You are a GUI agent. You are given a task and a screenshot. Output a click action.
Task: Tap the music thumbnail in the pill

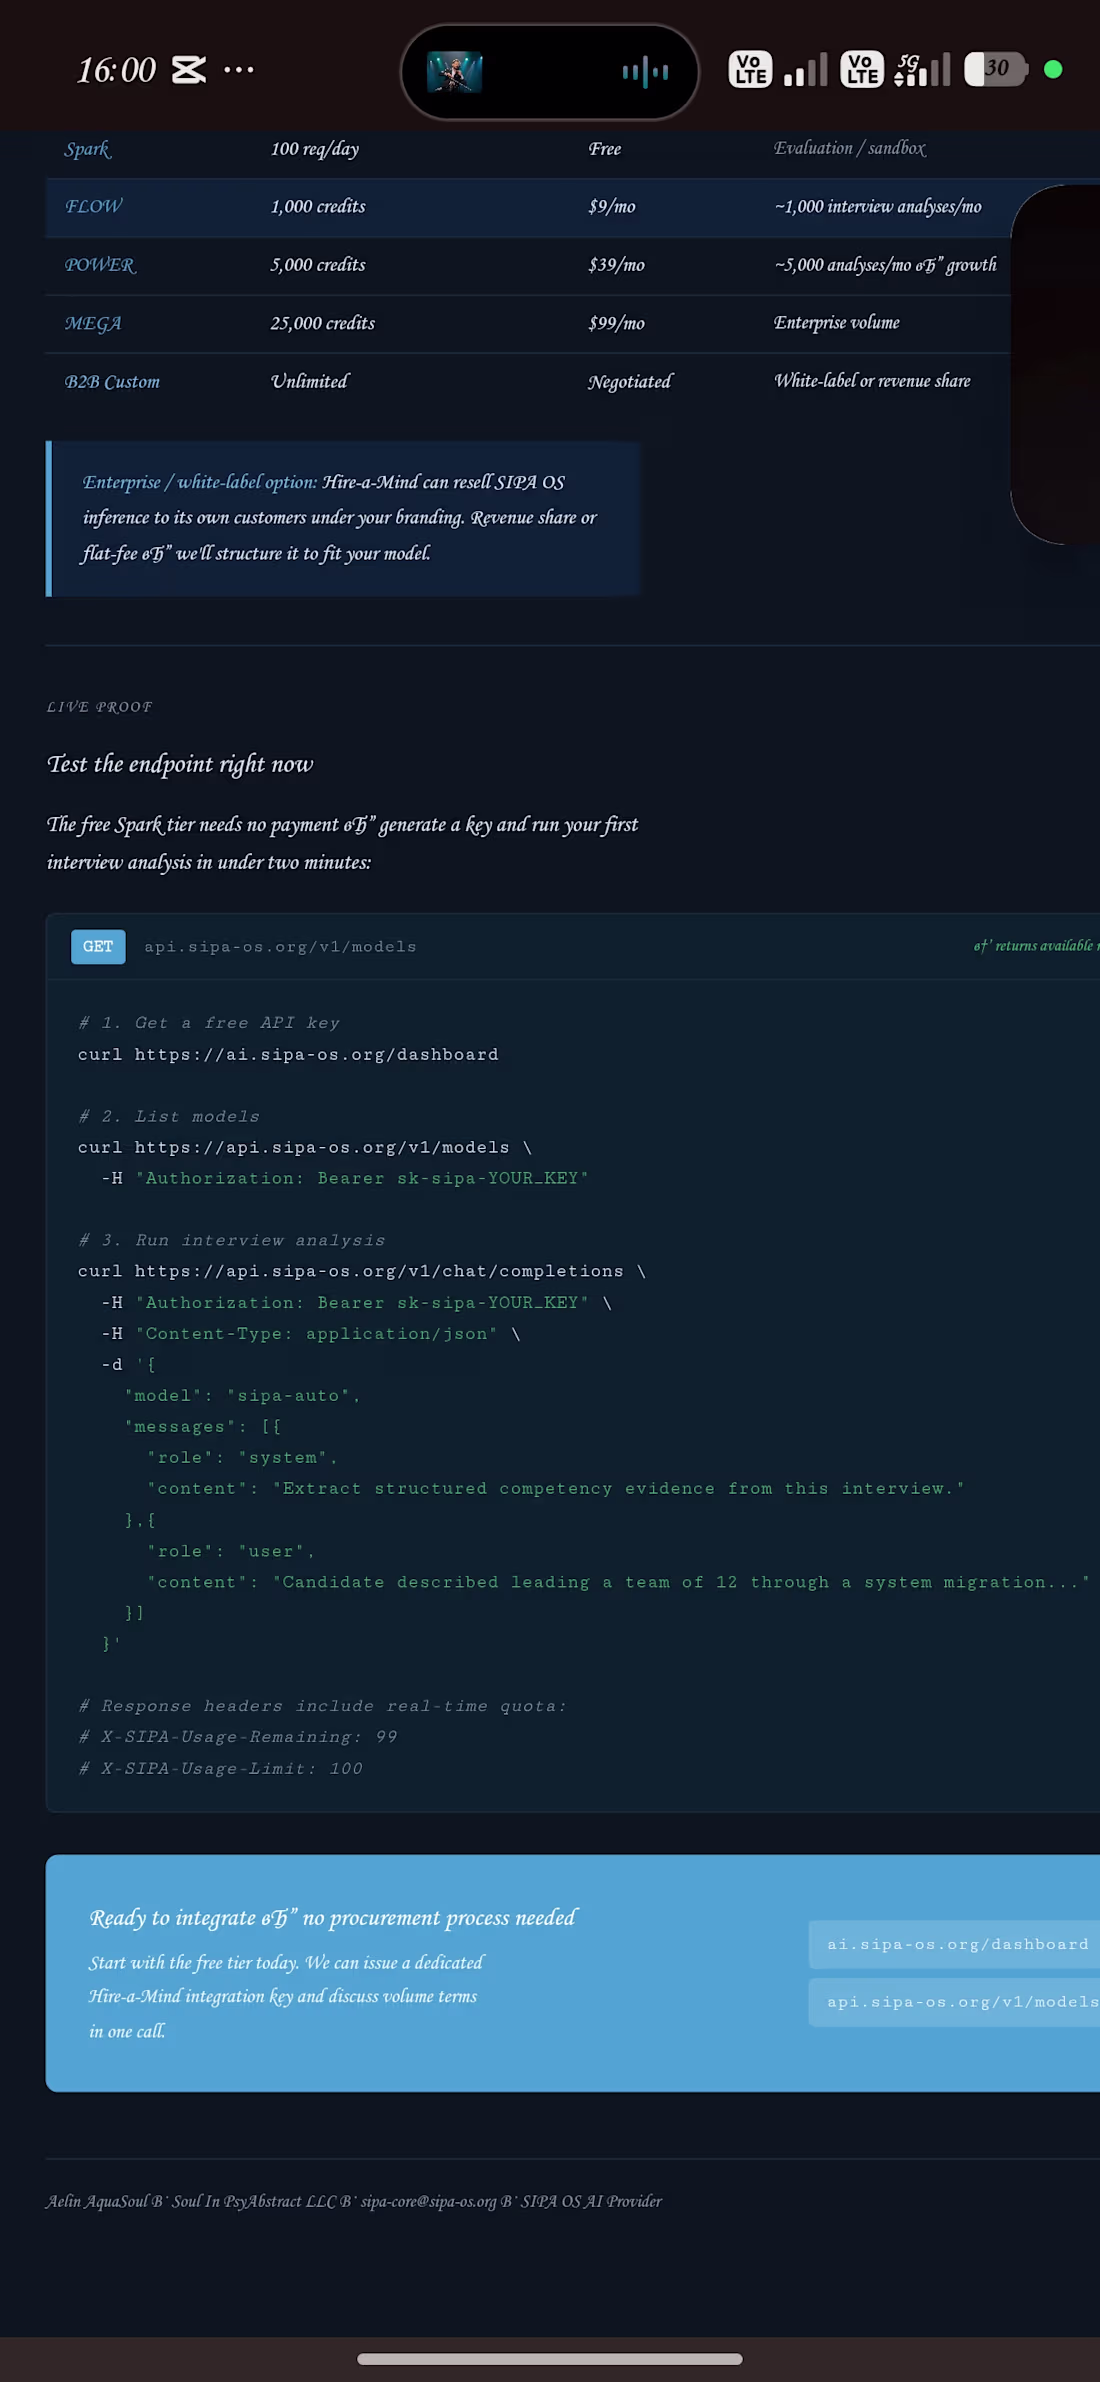pos(455,72)
